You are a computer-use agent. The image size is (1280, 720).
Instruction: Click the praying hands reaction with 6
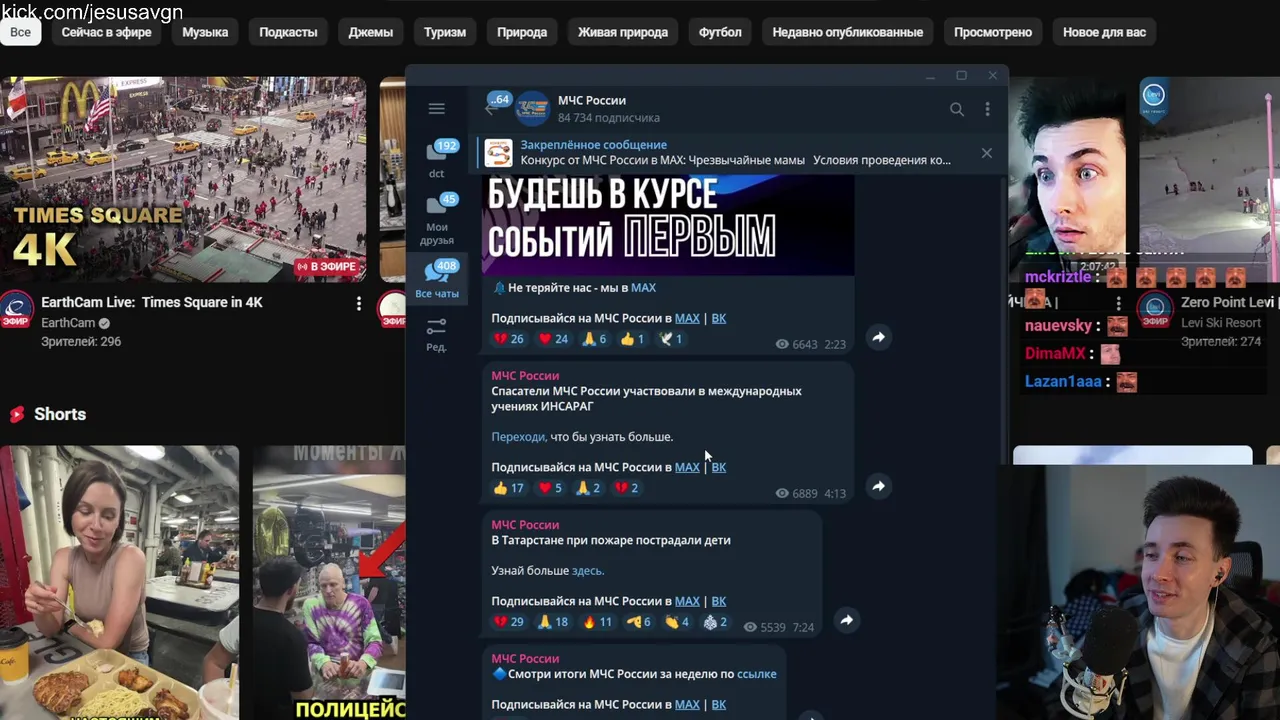[x=595, y=339]
